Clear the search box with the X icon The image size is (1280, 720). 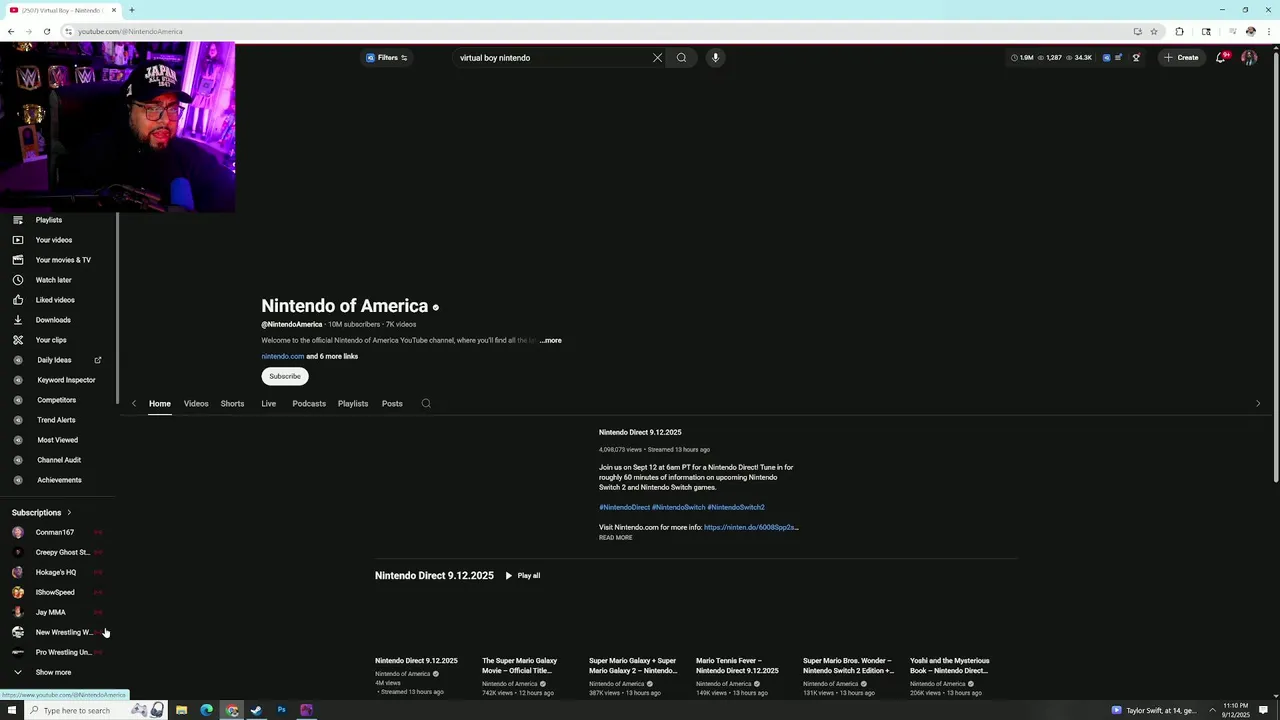(x=657, y=58)
